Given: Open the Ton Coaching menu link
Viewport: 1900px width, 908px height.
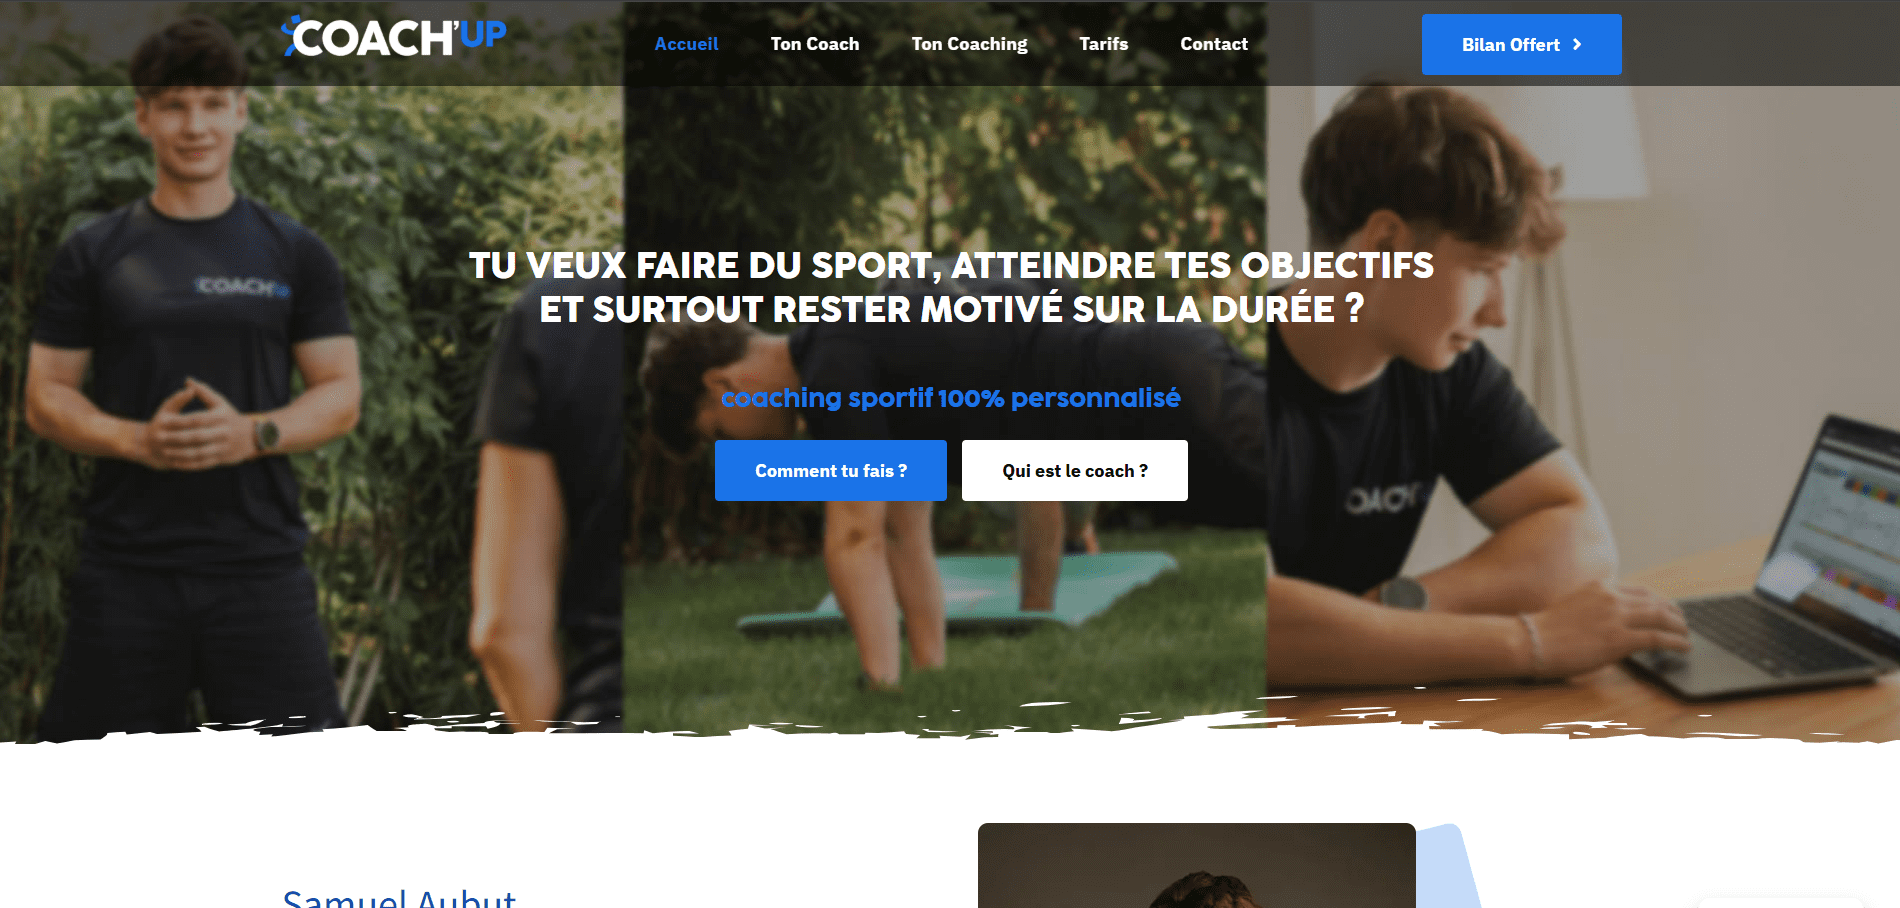Looking at the screenshot, I should pyautogui.click(x=969, y=44).
